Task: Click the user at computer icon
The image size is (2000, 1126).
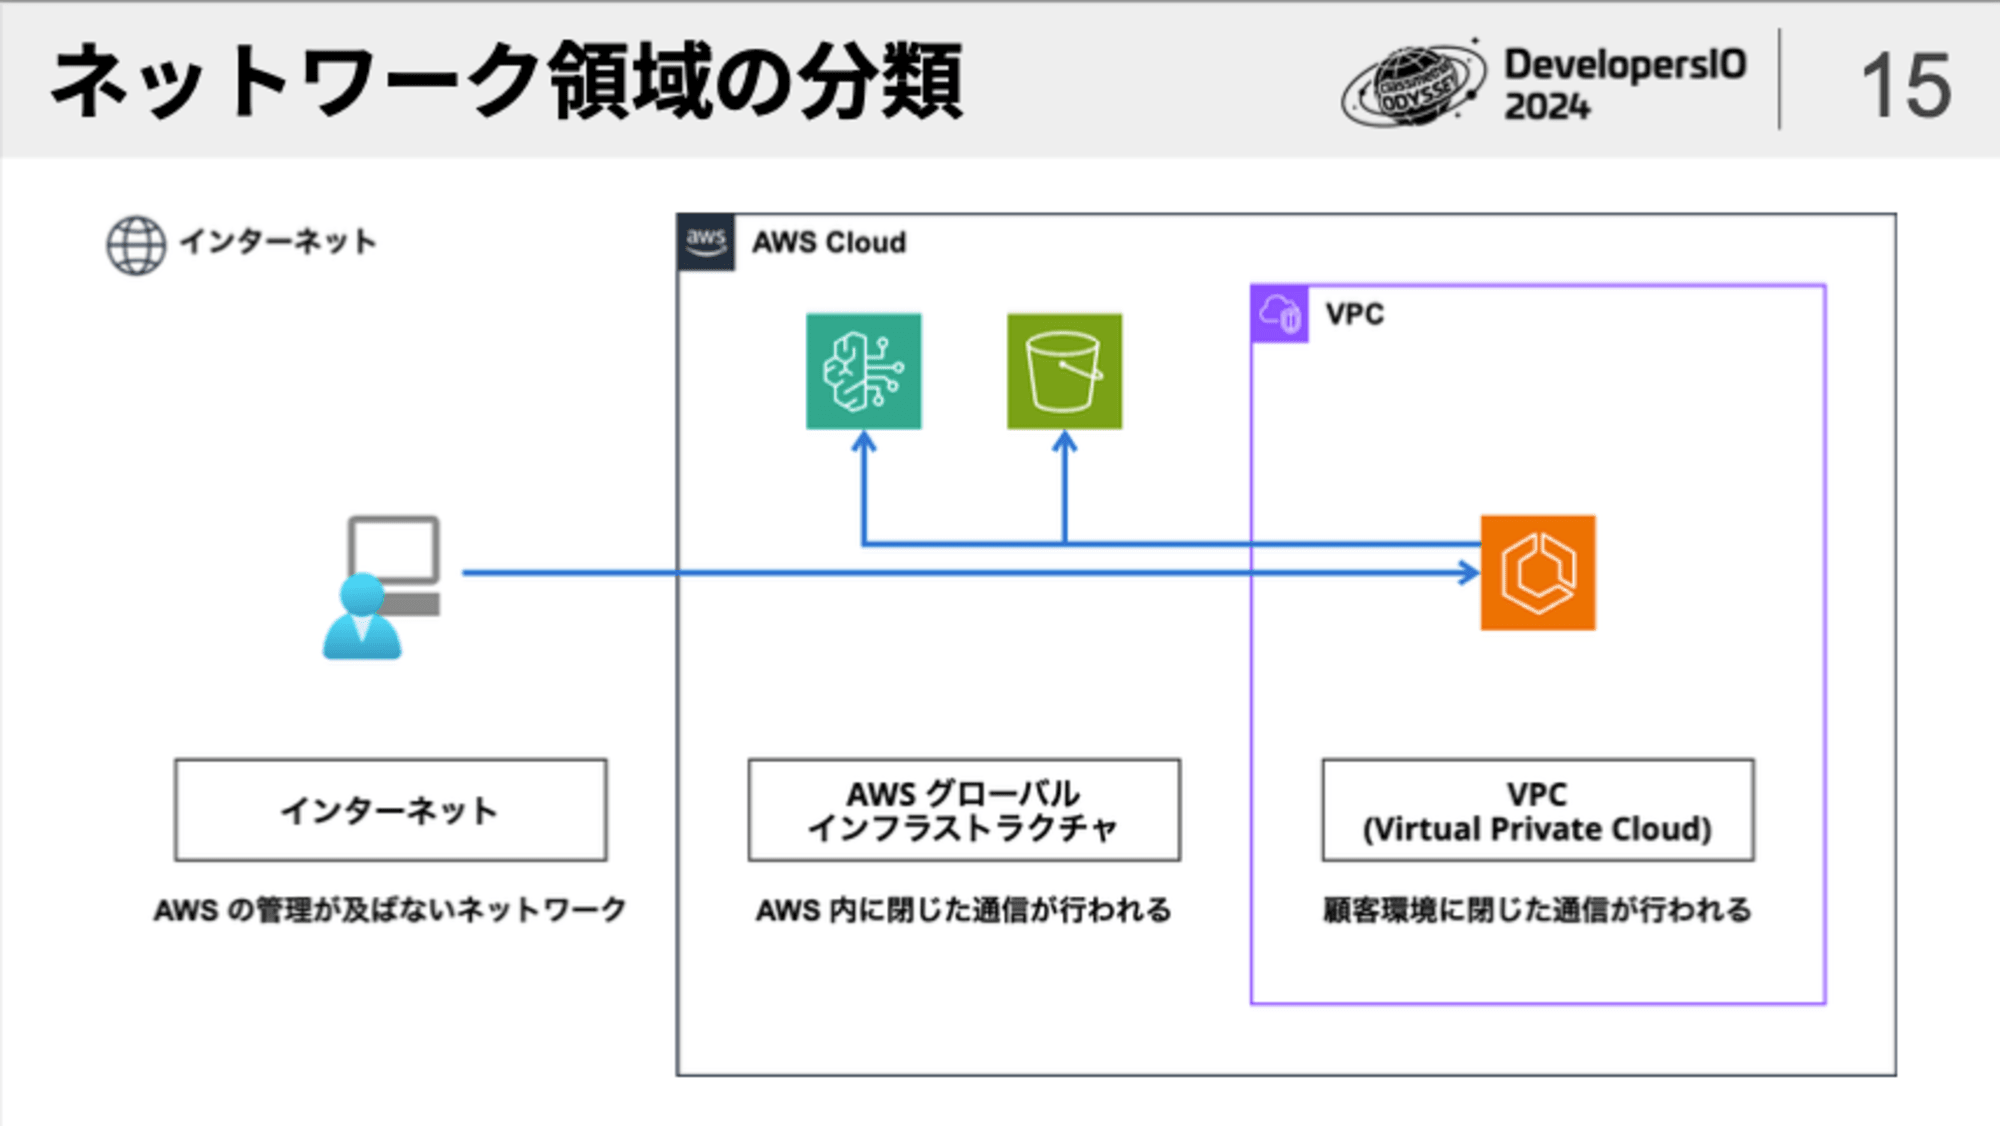Action: [x=382, y=588]
